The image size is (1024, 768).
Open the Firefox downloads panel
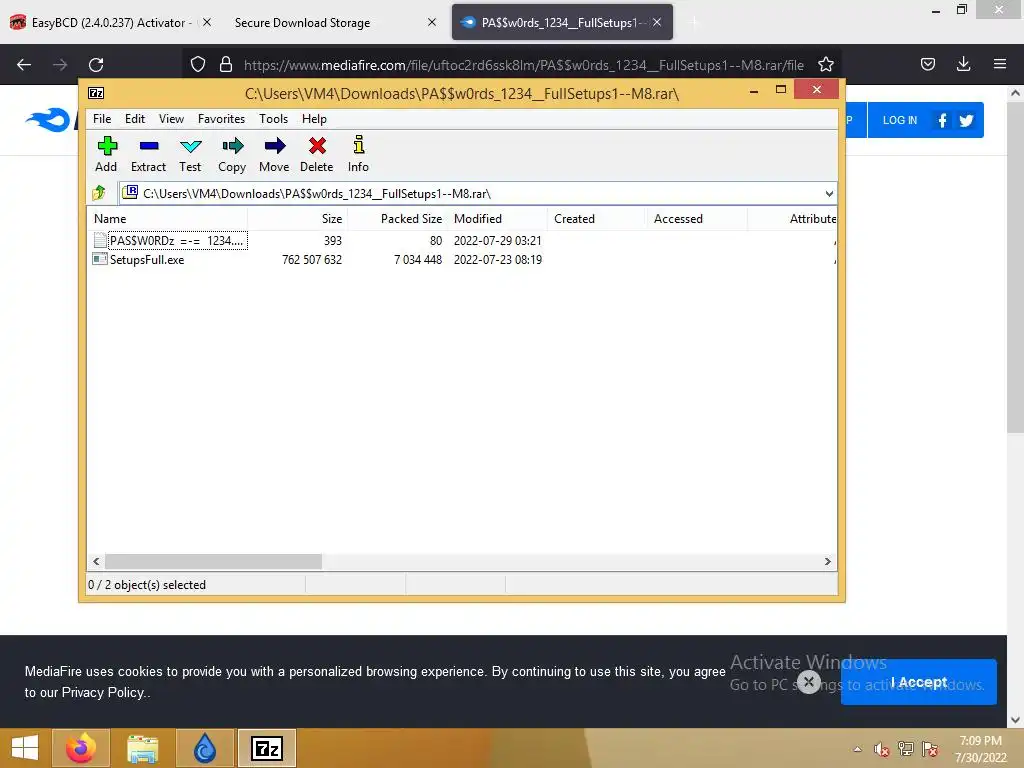963,64
